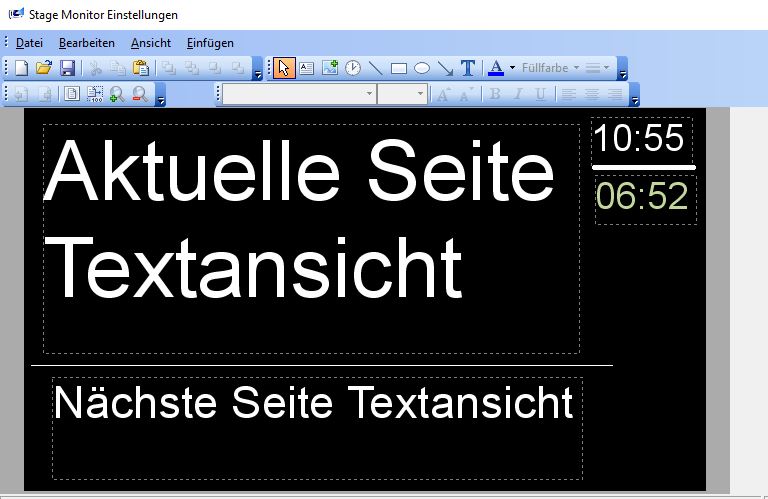Paste with the clipboard icon

click(x=141, y=68)
